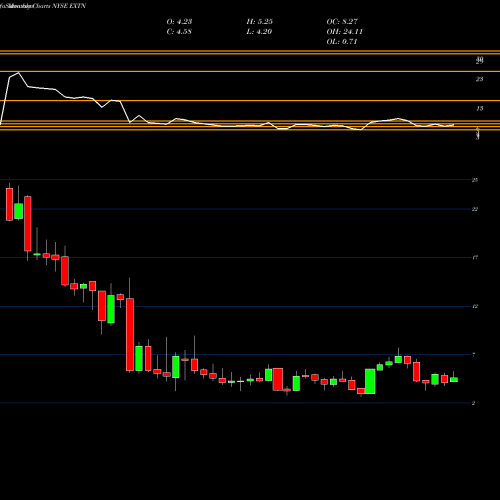This screenshot has height=500, width=500.
Task: Click the 'OL: 0.71' value
Action: 342,42
